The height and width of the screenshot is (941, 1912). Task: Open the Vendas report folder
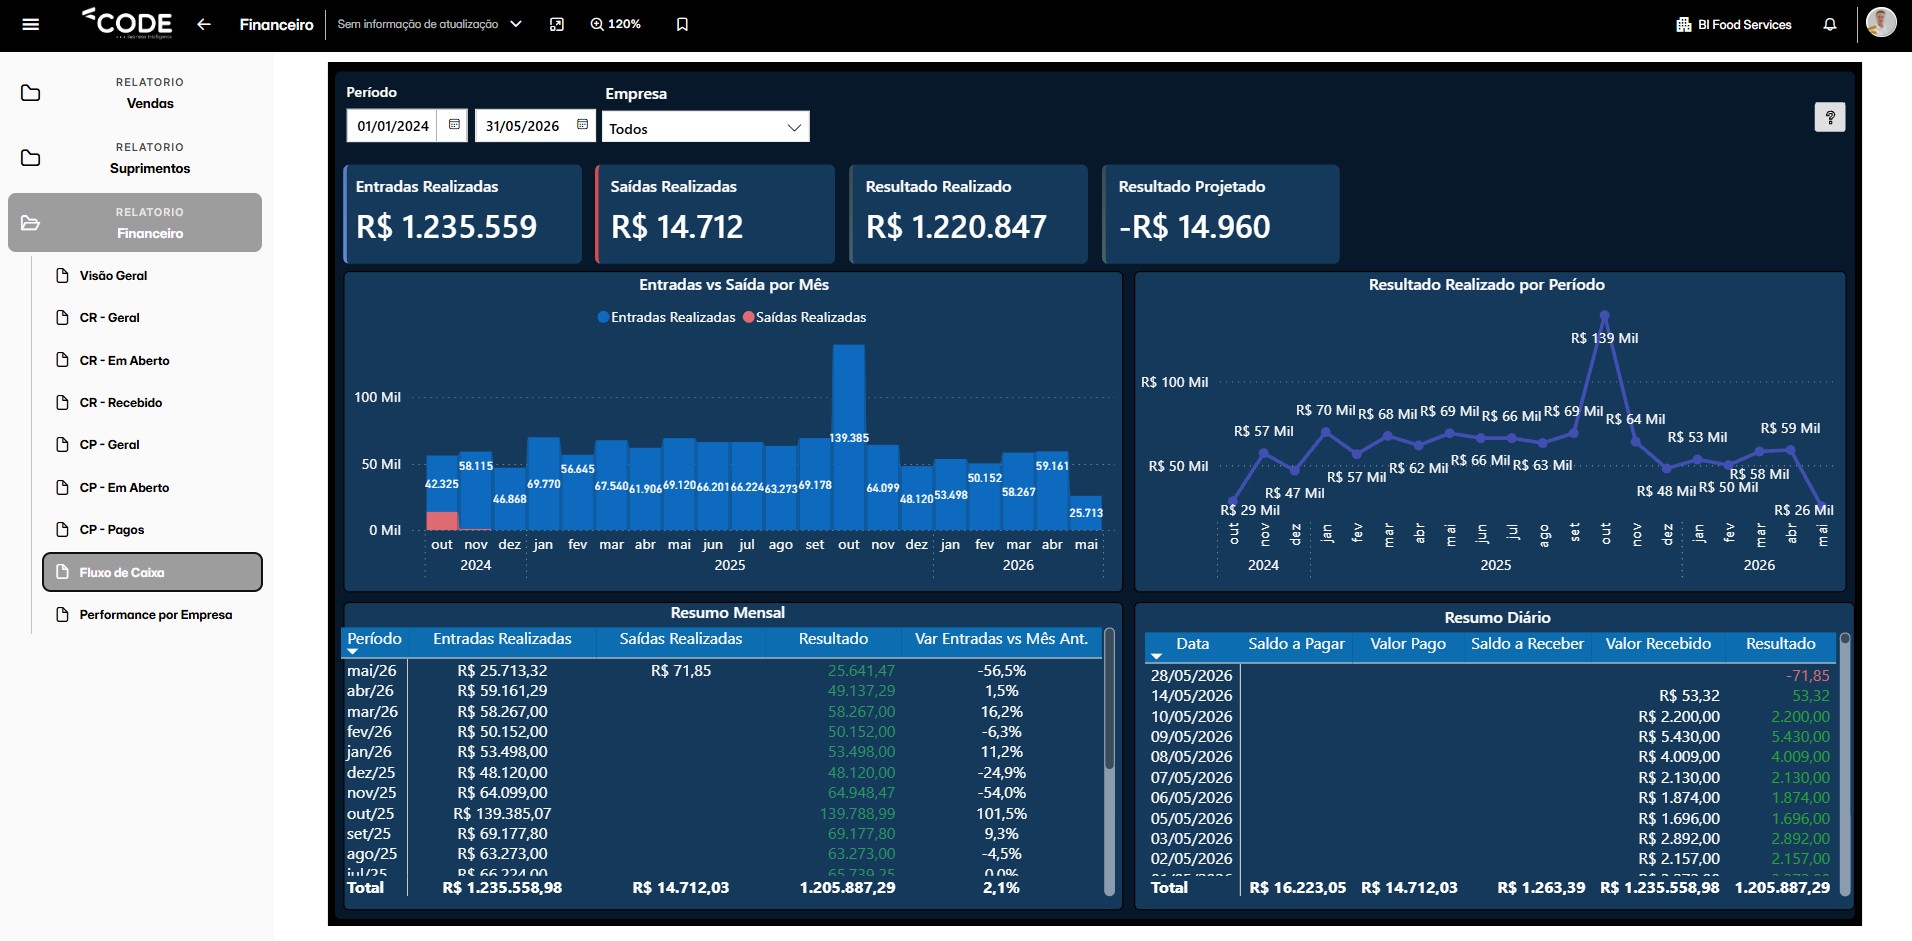coord(135,93)
